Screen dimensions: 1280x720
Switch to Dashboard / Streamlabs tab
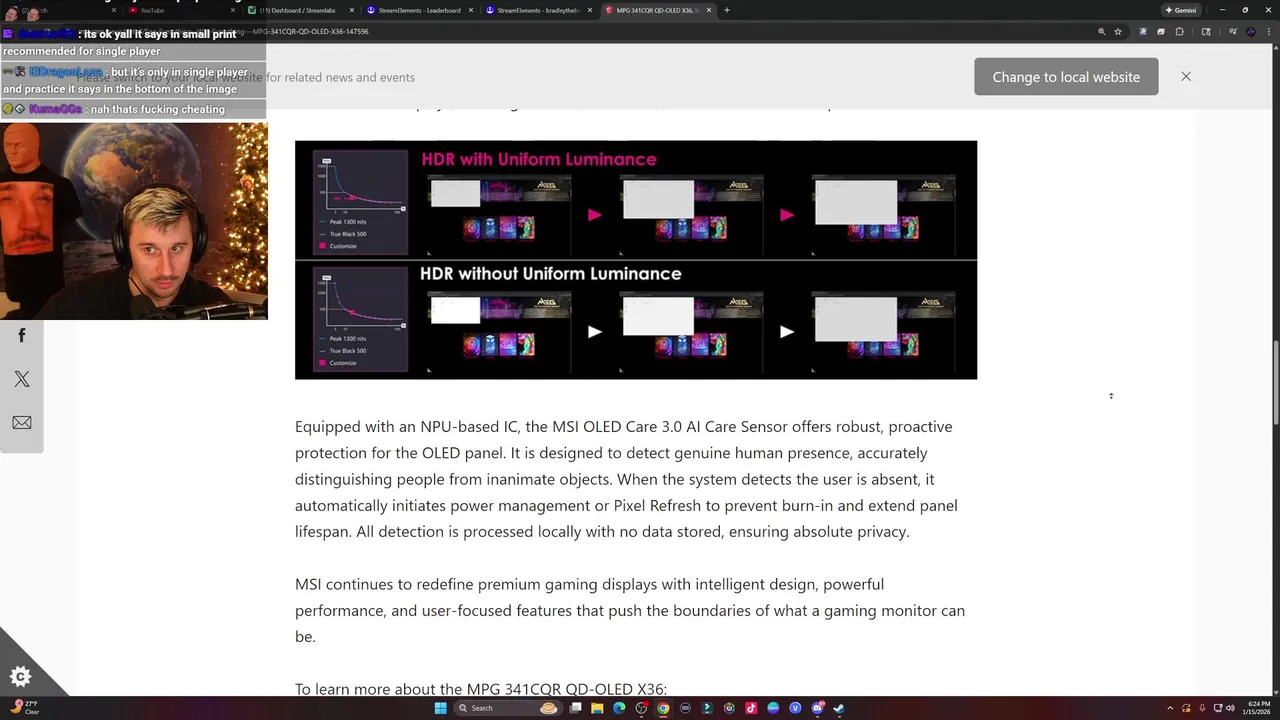point(300,10)
